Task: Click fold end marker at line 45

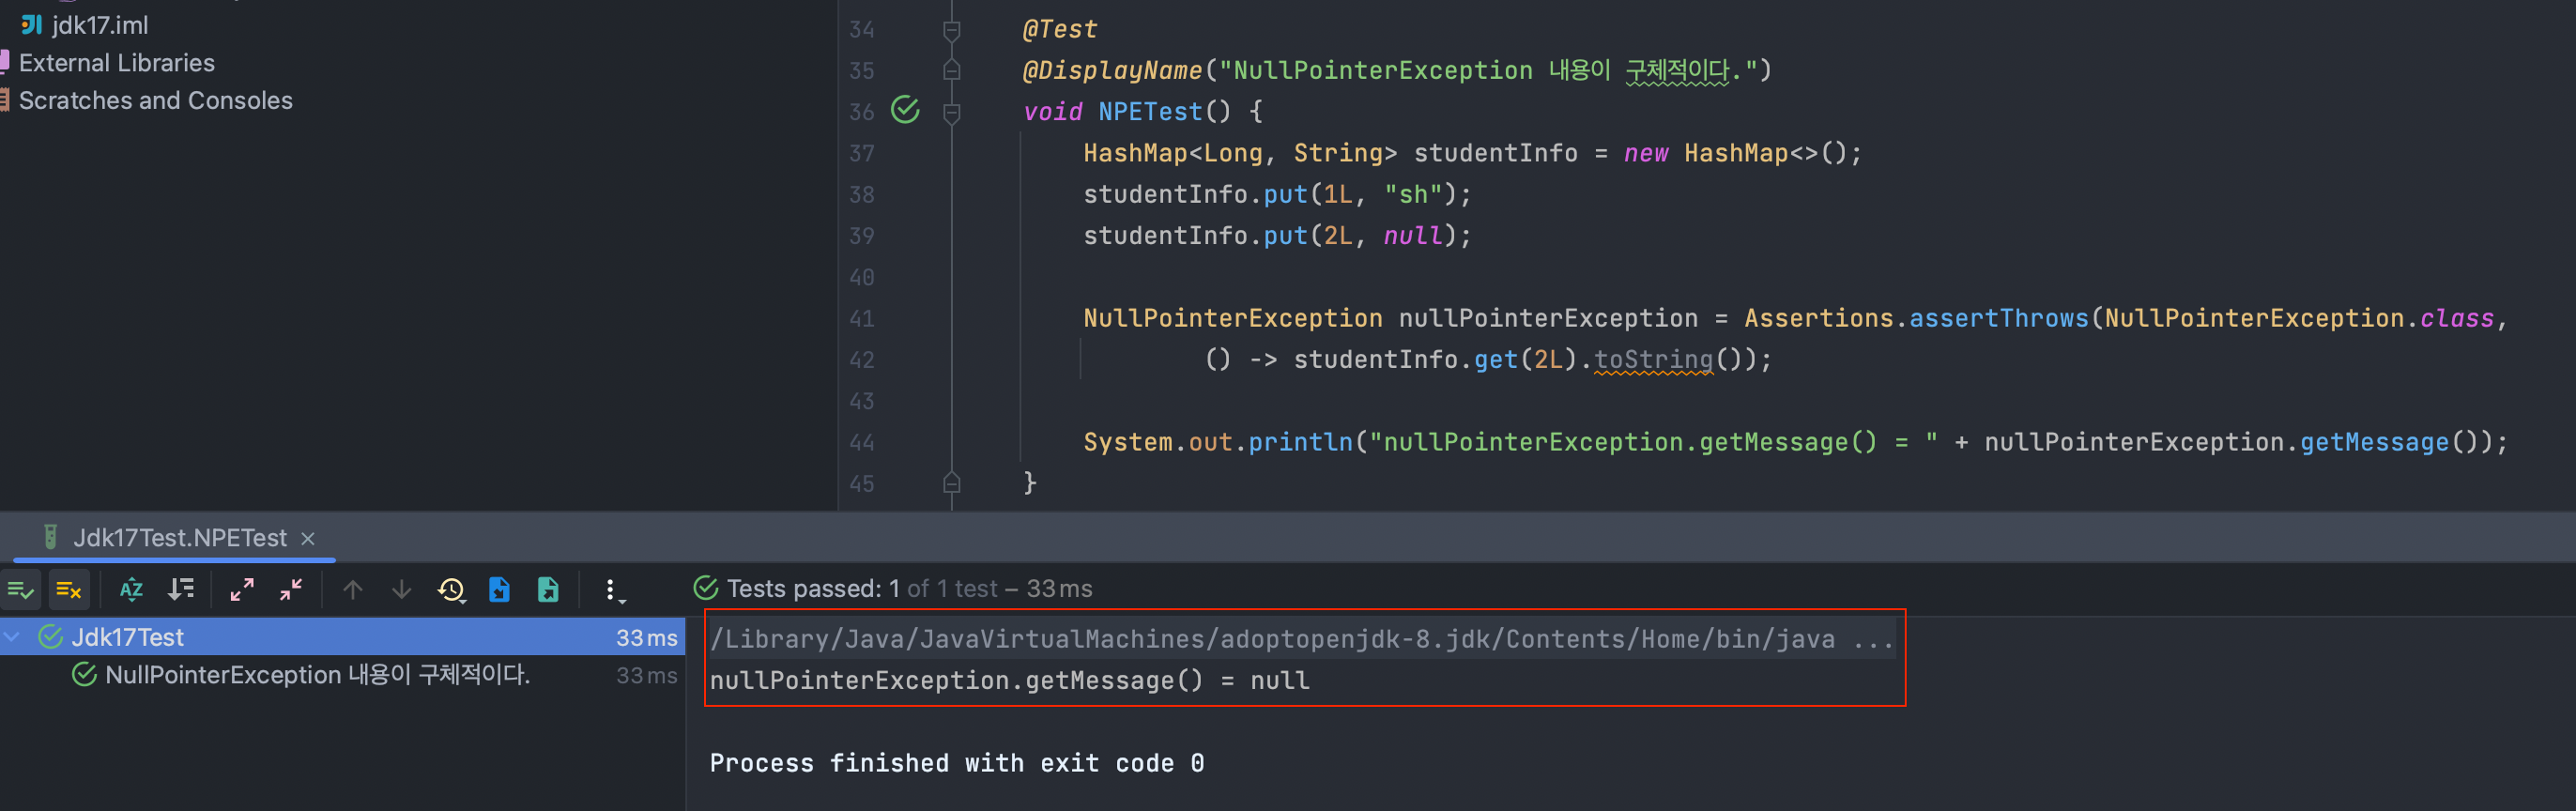Action: pos(952,483)
